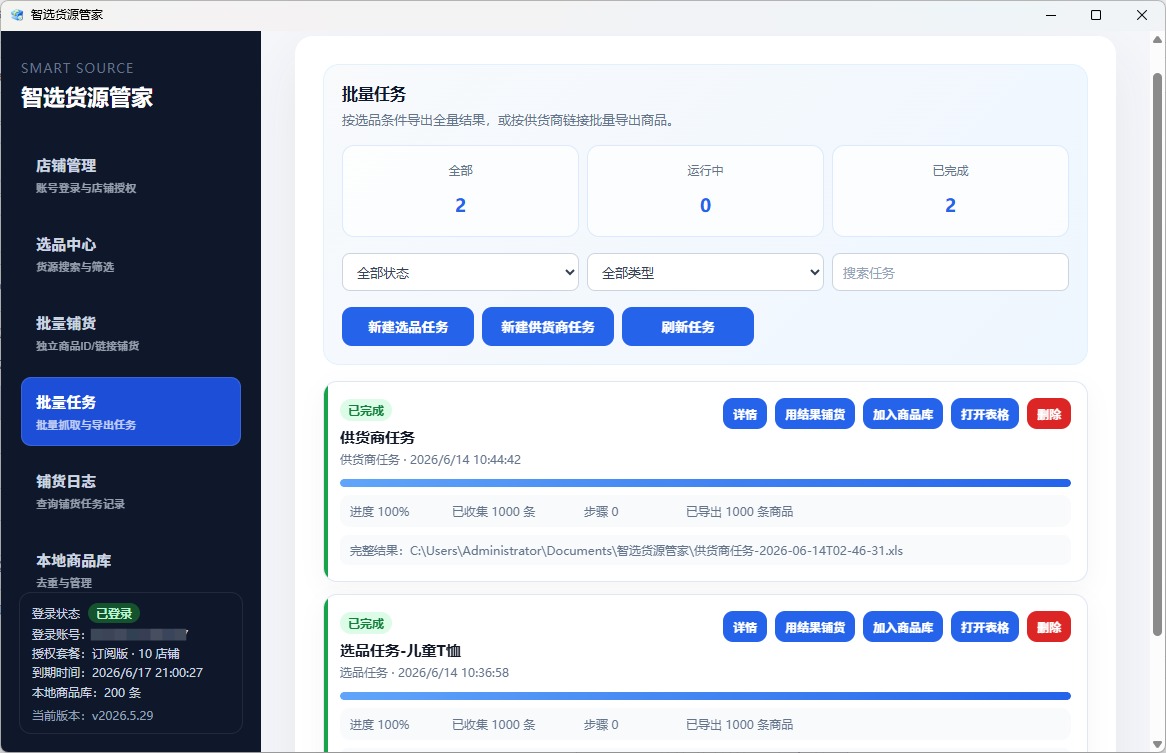Click 打开表格 for 供货商任务

tap(985, 414)
